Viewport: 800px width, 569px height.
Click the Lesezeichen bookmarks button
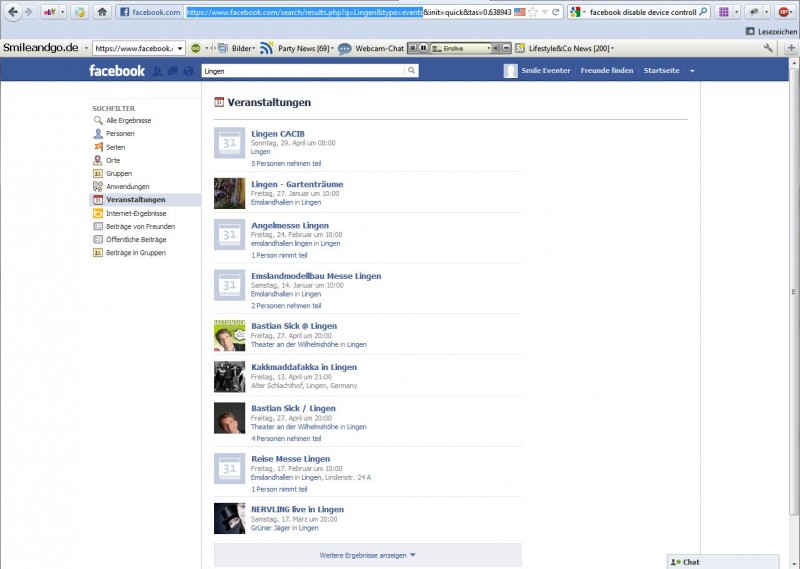pyautogui.click(x=770, y=31)
